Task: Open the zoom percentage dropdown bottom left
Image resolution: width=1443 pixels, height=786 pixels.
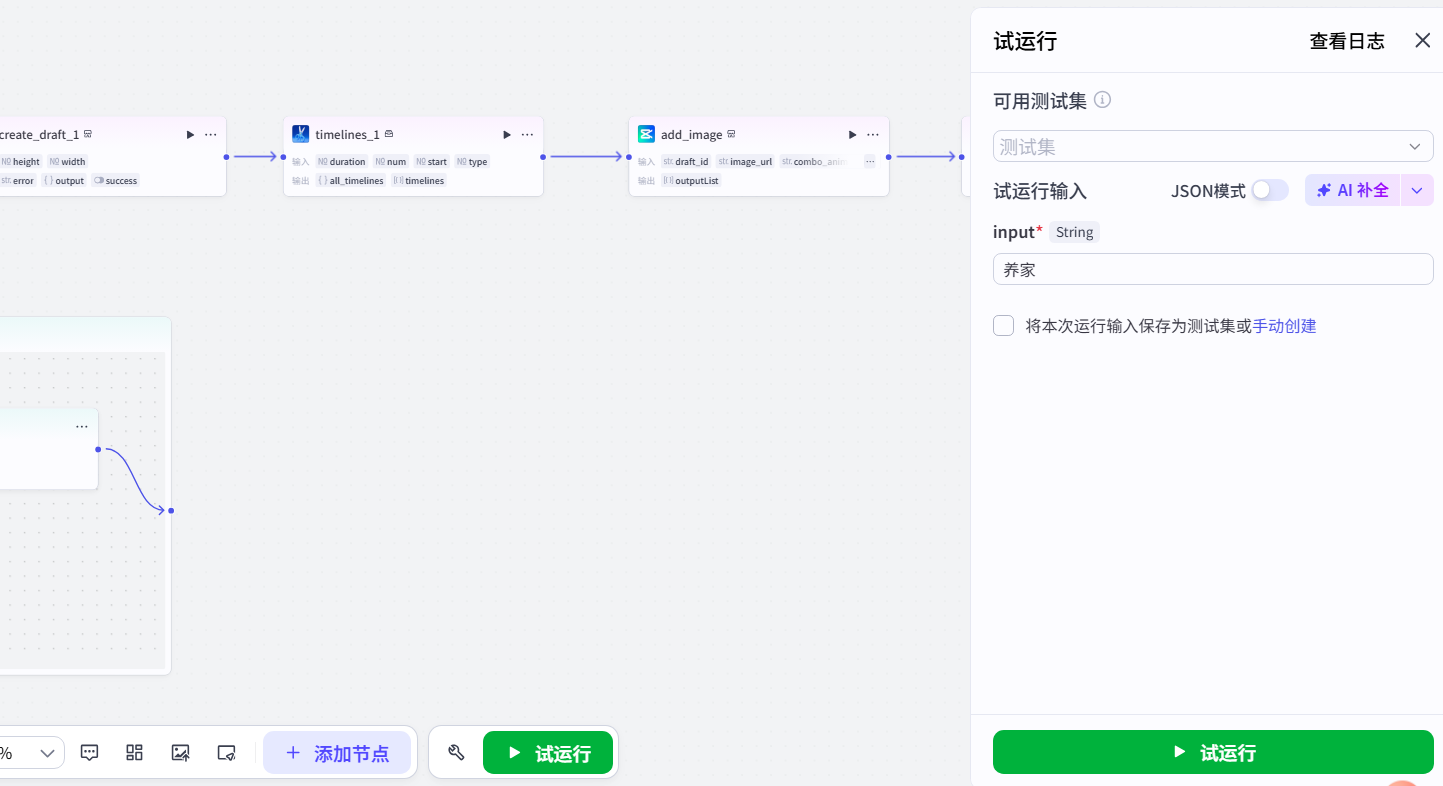Action: pos(46,752)
